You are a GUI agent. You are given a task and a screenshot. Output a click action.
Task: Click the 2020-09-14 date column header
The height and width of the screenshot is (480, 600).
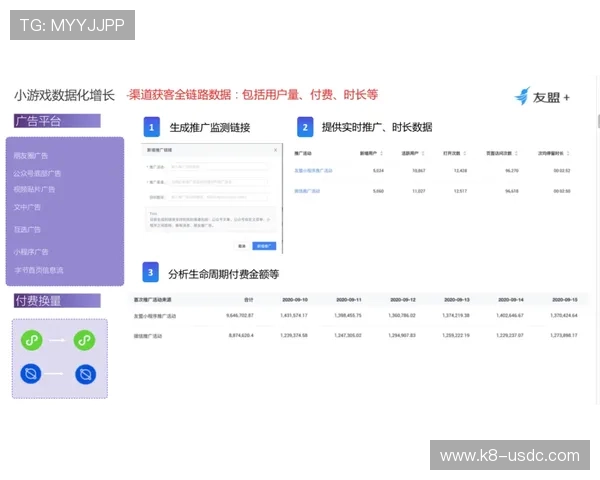point(510,300)
